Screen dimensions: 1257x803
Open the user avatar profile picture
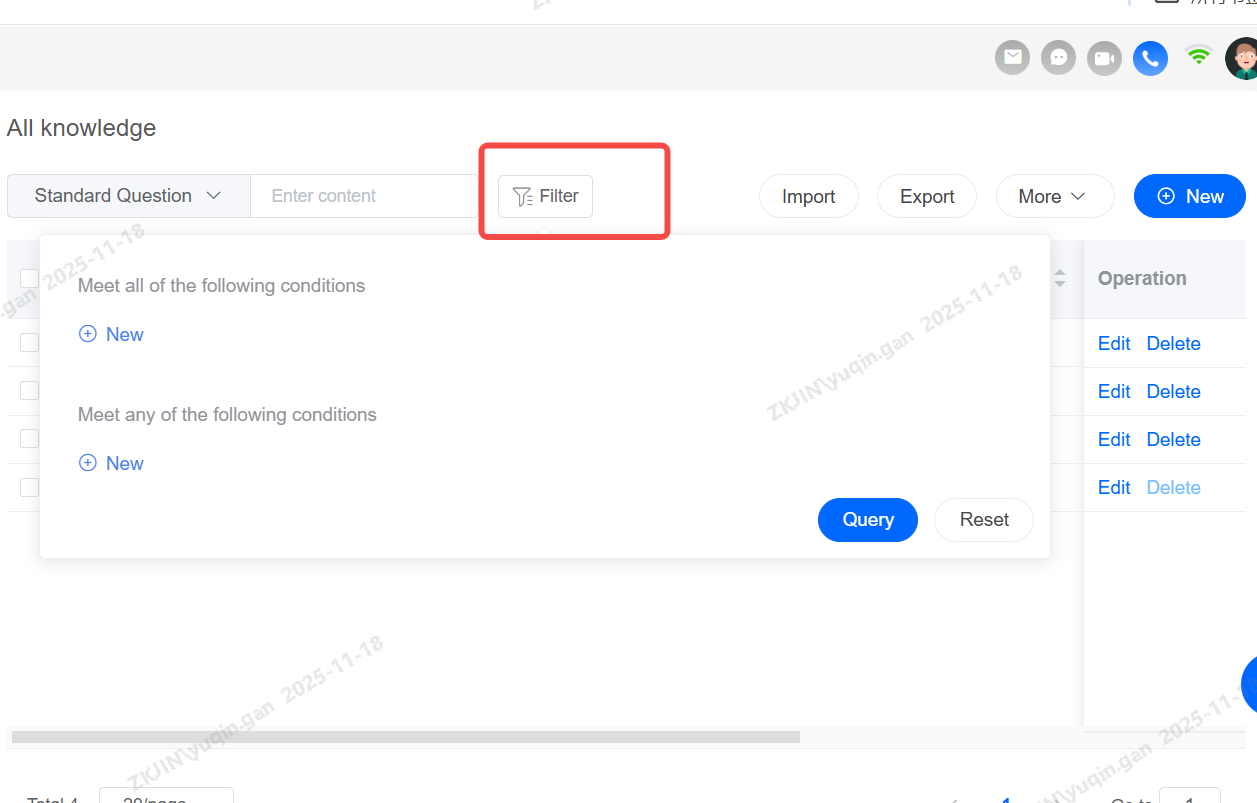[x=1243, y=58]
